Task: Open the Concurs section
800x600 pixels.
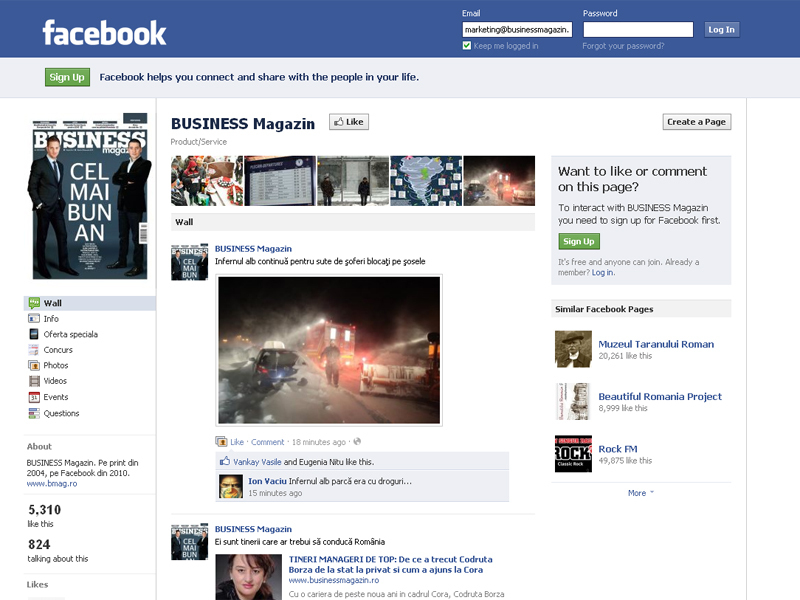Action: [58, 349]
